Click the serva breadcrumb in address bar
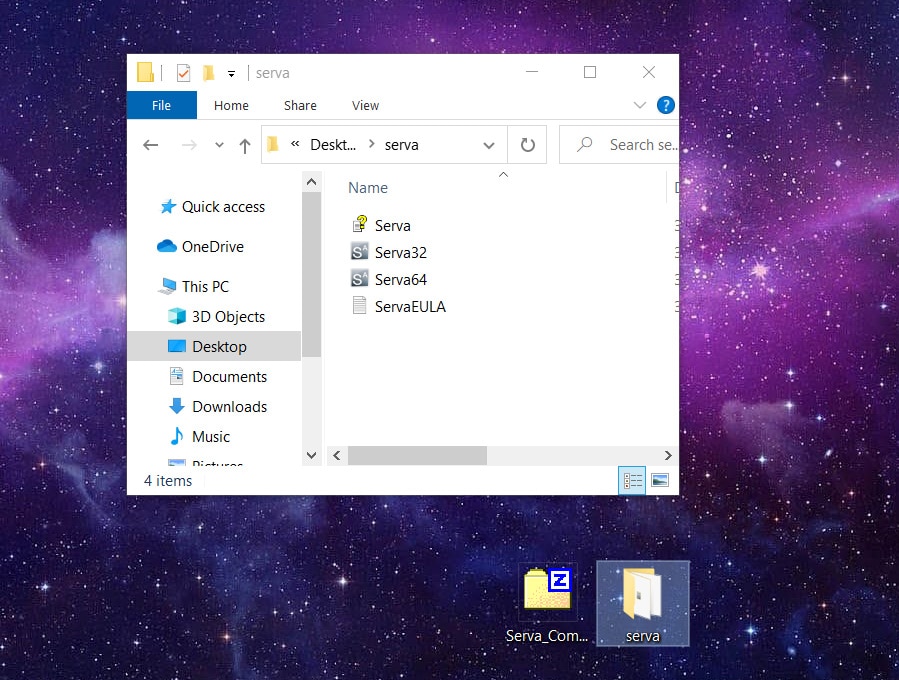899x680 pixels. (x=401, y=145)
